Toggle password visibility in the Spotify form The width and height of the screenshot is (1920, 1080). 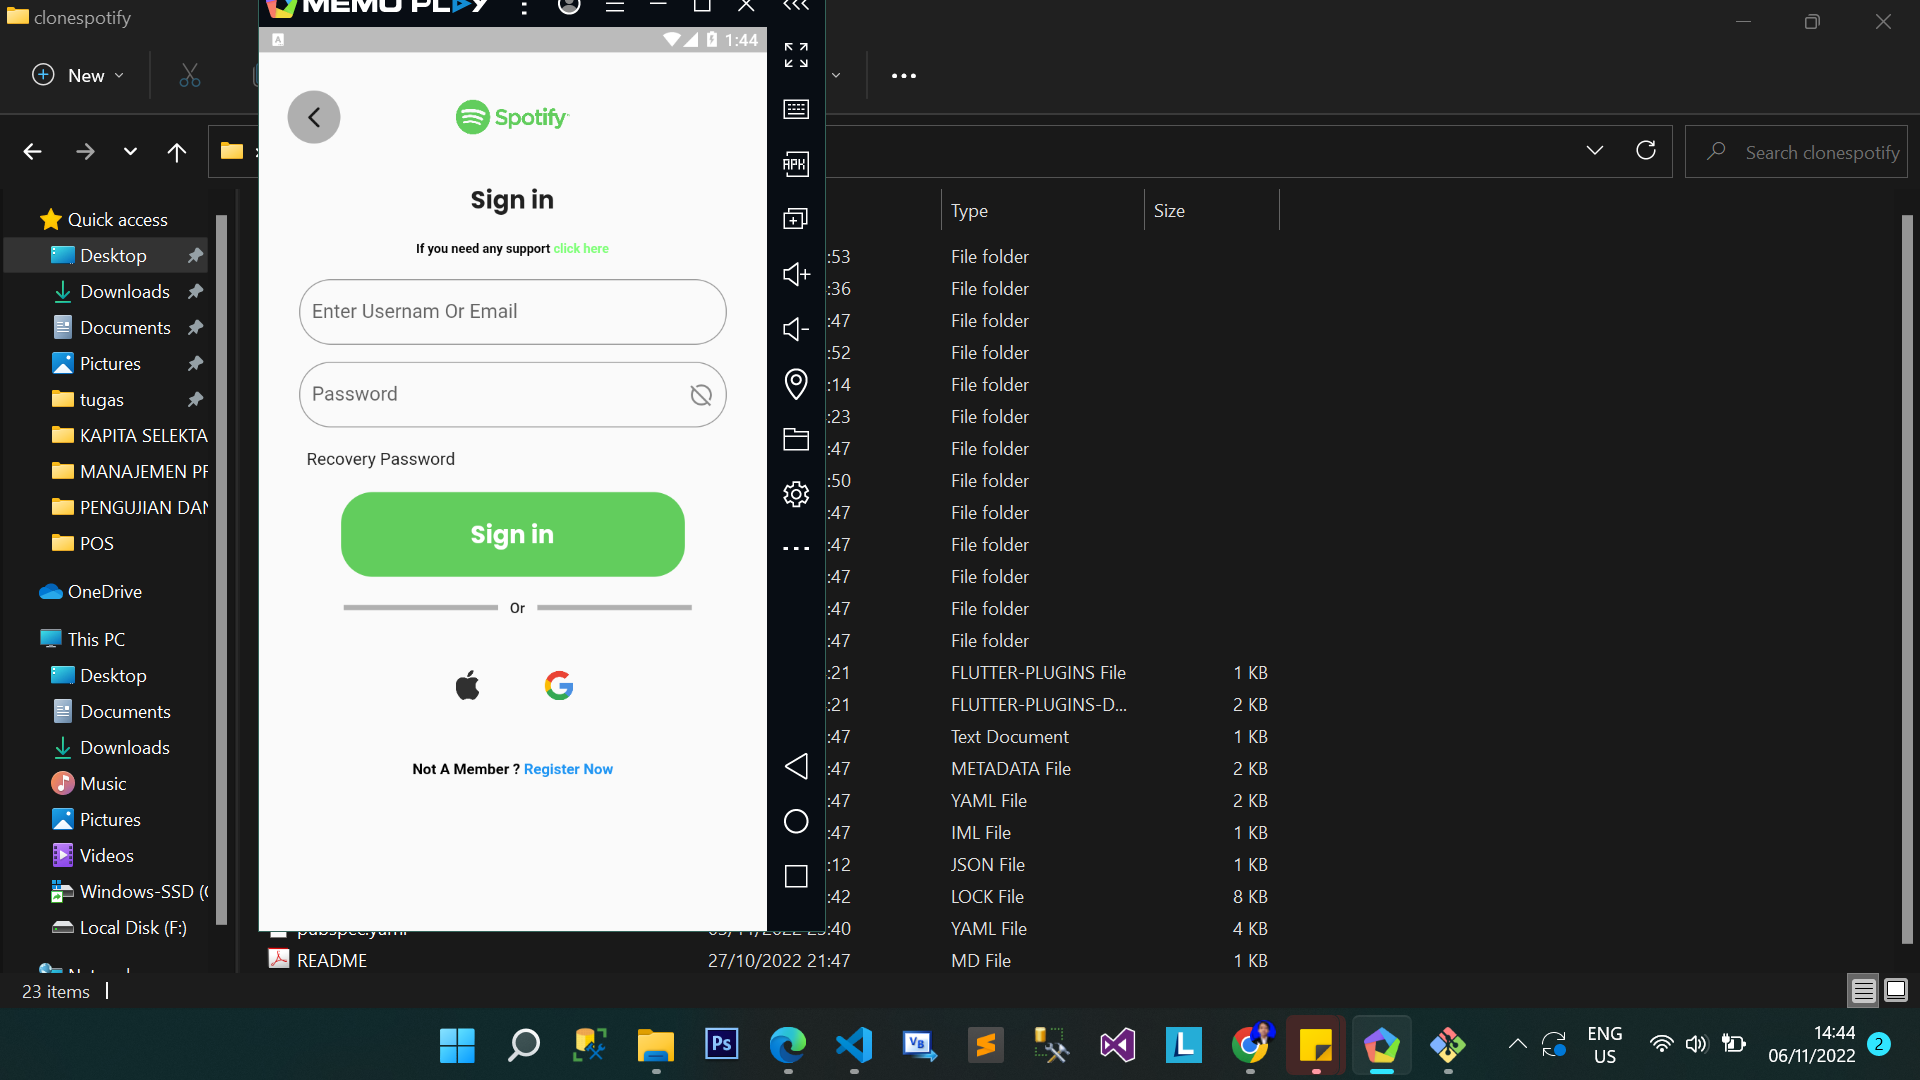click(x=700, y=394)
